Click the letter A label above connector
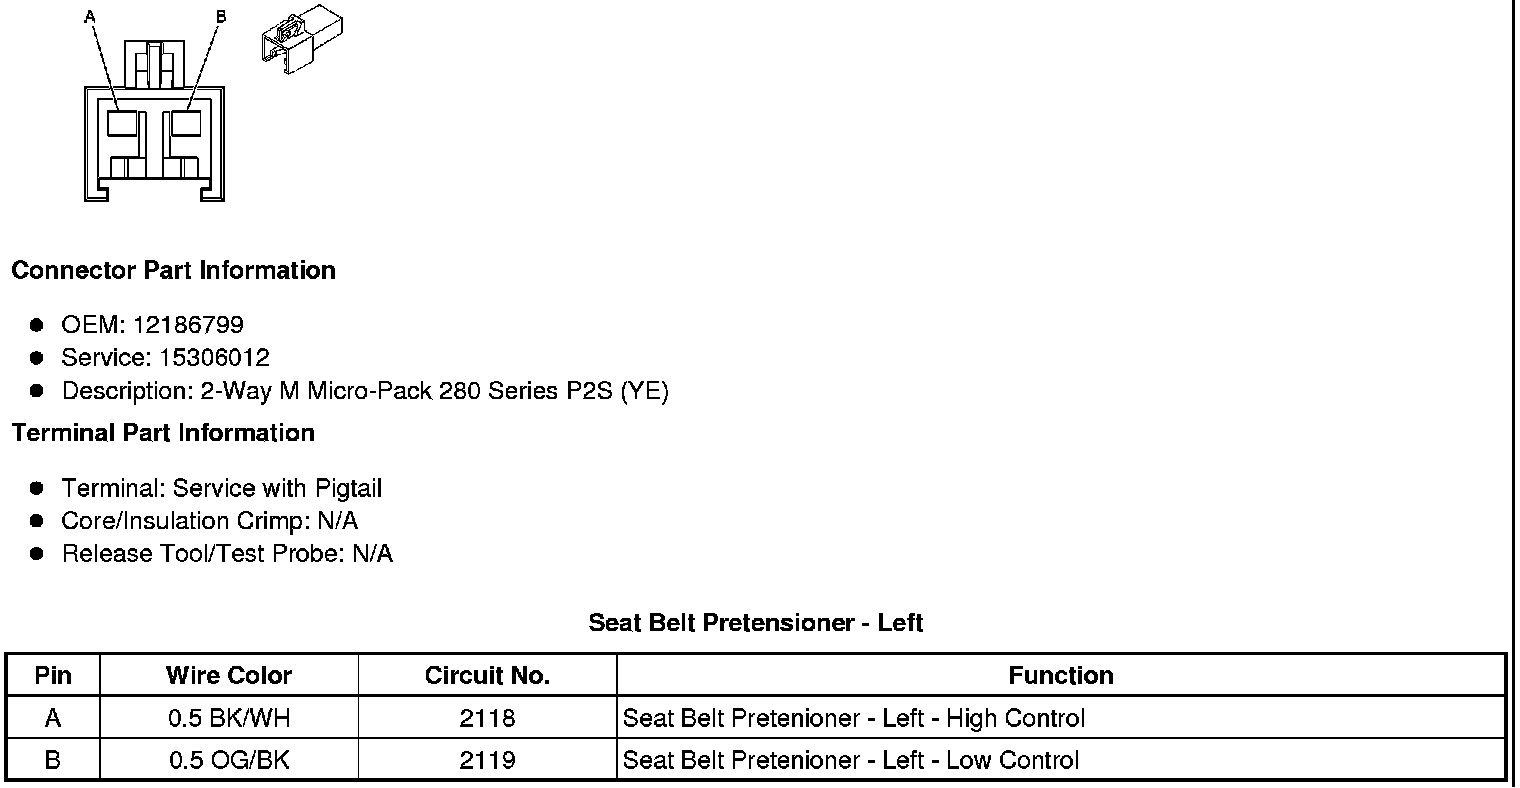This screenshot has height=788, width=1520. [x=90, y=17]
